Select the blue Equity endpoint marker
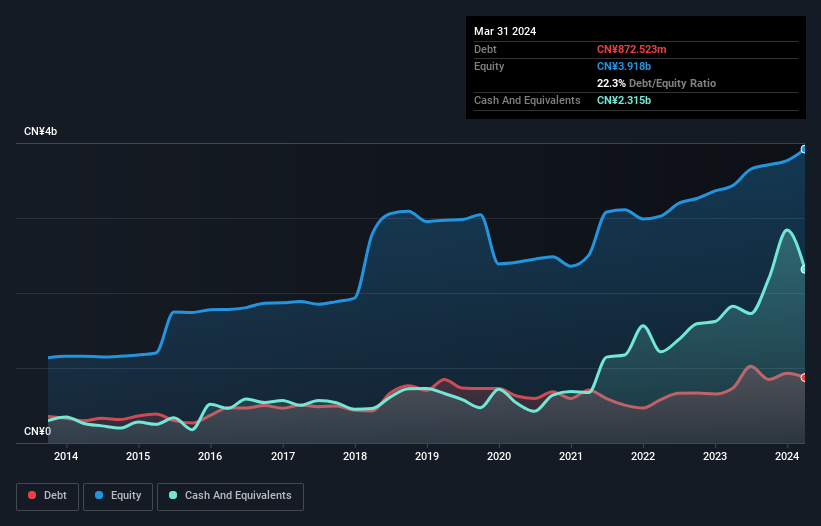The width and height of the screenshot is (821, 526). [x=804, y=149]
